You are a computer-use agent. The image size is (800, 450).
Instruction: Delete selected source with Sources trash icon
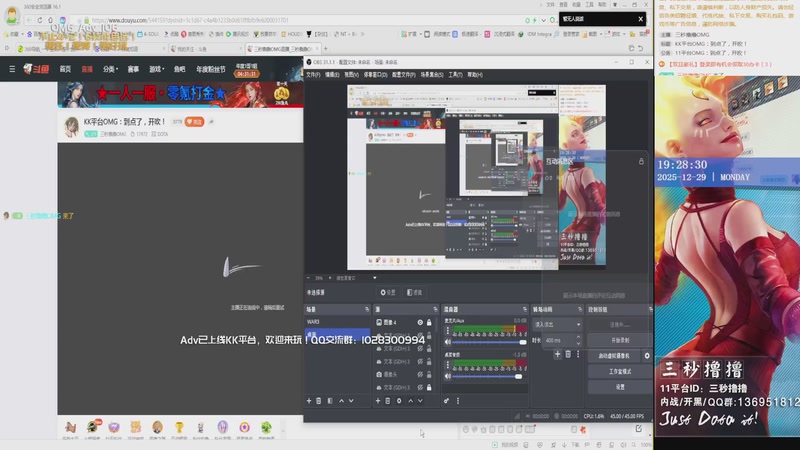[388, 401]
